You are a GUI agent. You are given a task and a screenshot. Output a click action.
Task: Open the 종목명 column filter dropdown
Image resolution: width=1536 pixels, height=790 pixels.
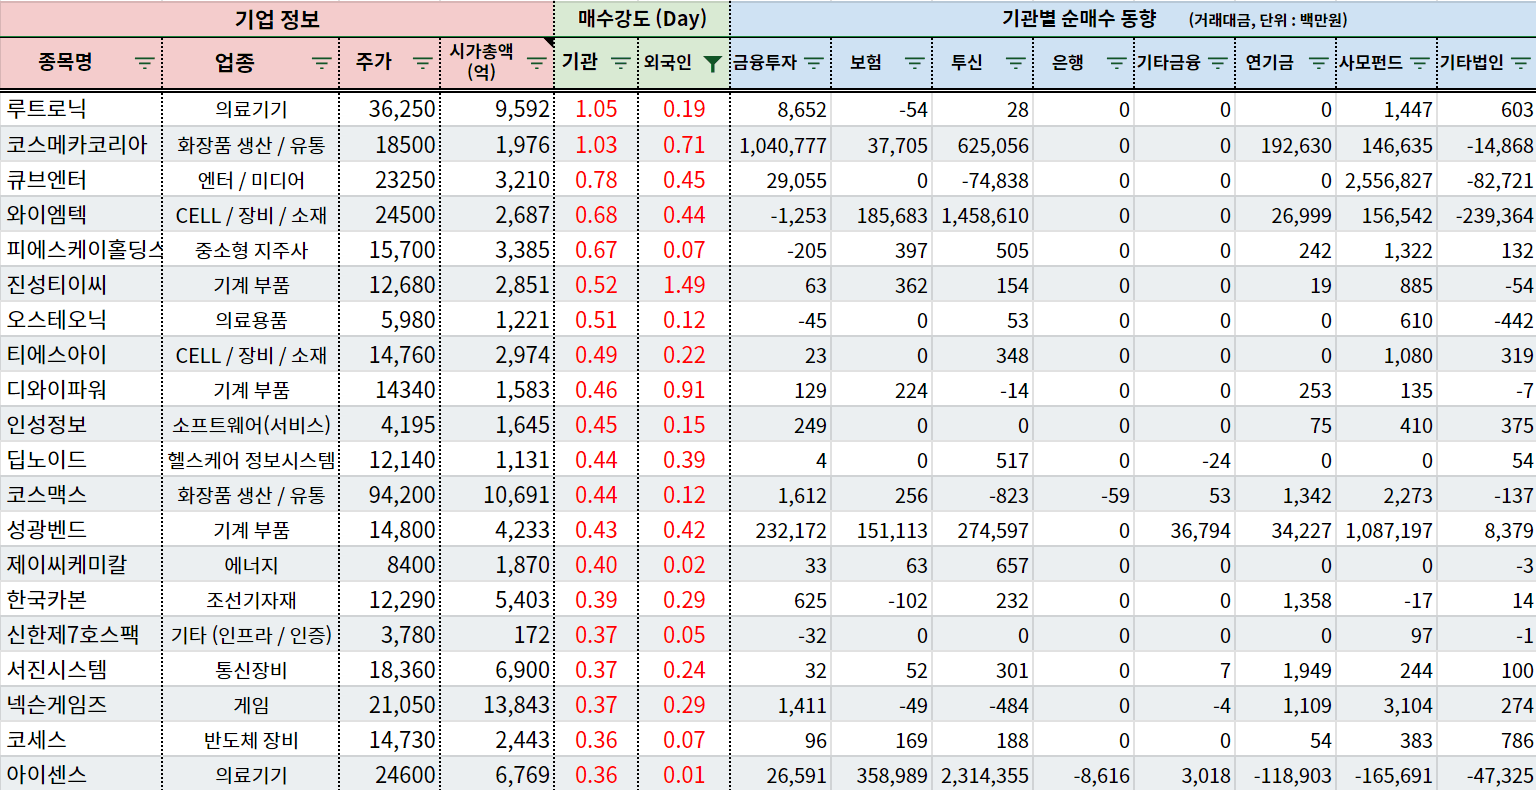145,63
